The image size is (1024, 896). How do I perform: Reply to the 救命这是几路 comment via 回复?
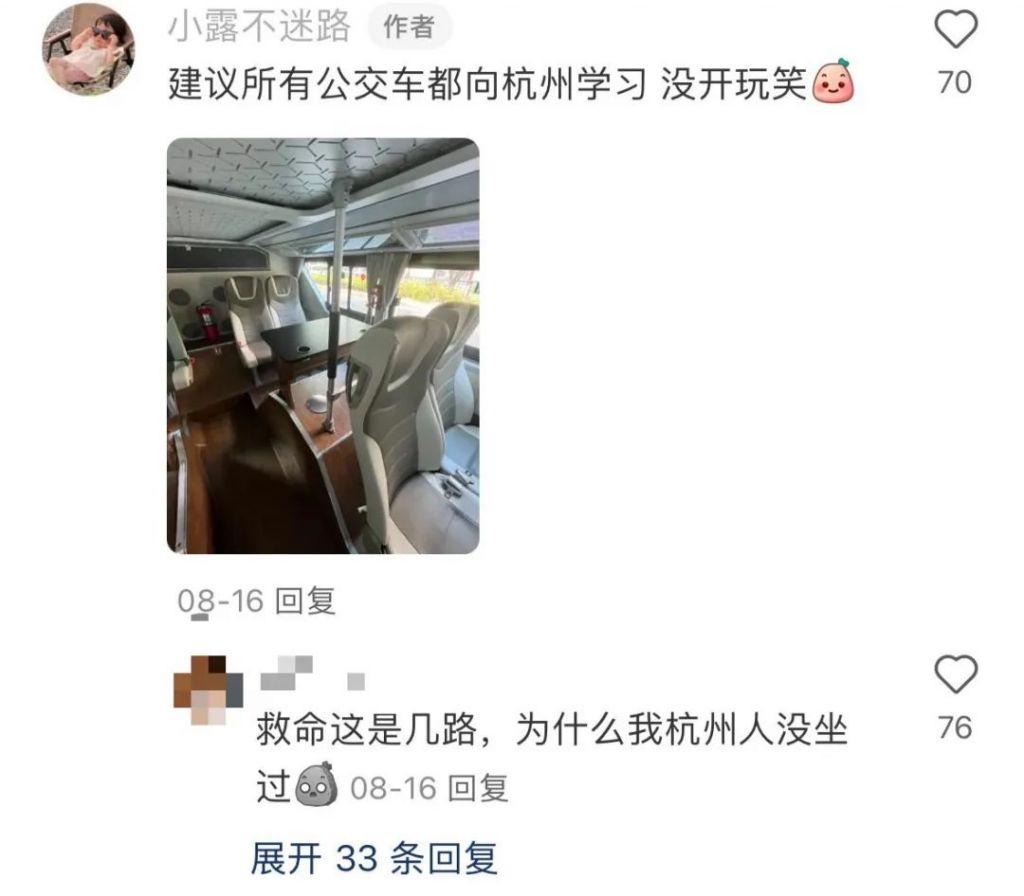tap(478, 788)
